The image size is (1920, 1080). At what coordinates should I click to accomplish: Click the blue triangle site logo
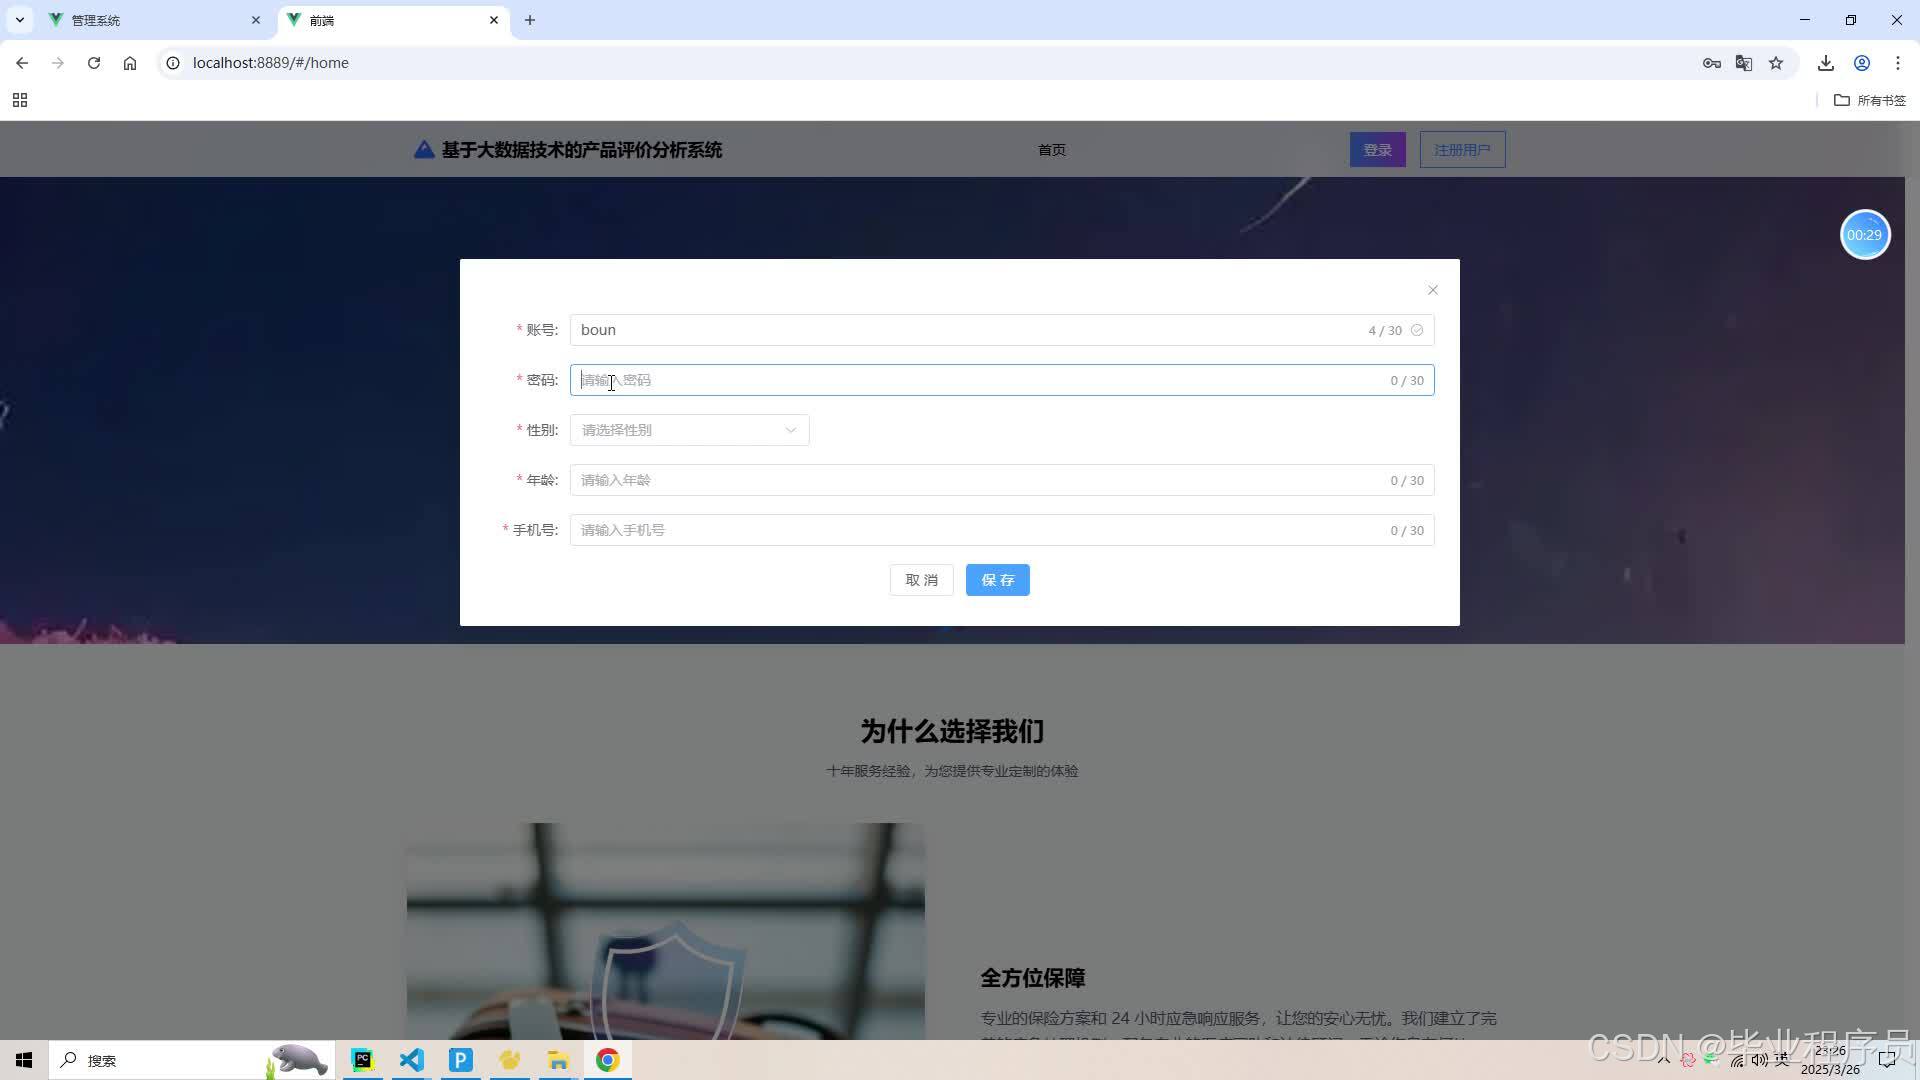(424, 150)
